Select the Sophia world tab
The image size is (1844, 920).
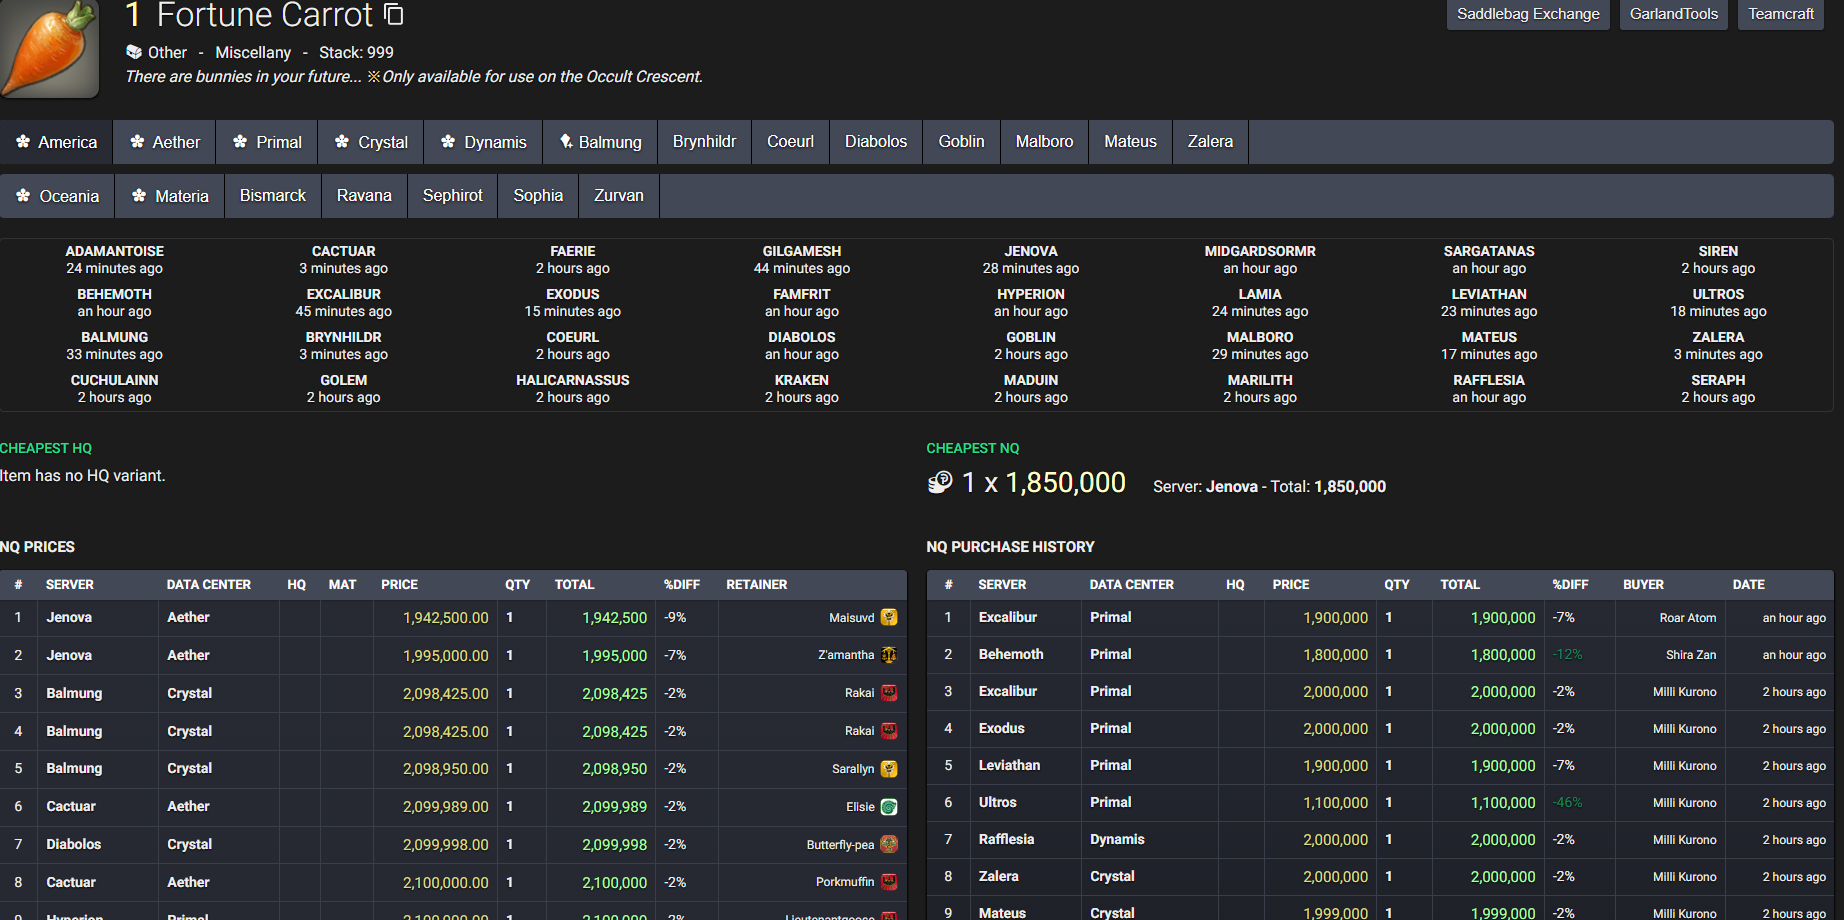pos(538,196)
